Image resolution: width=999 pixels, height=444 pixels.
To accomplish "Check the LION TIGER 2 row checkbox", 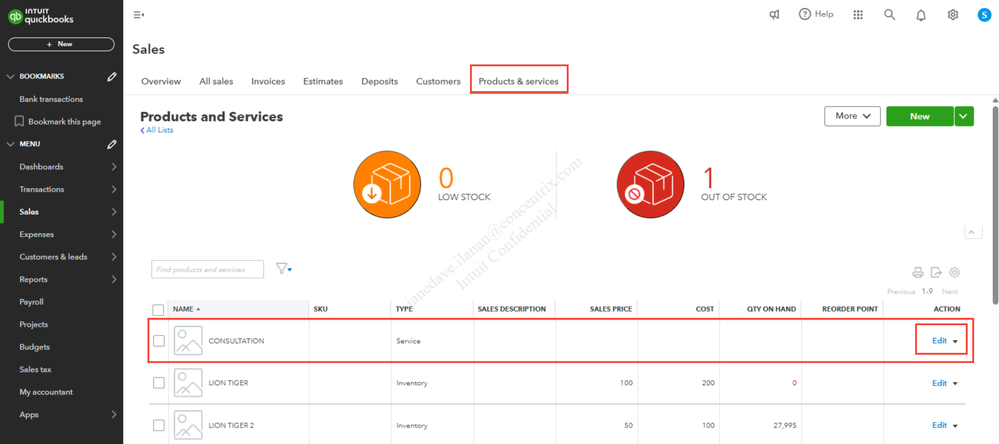I will (159, 425).
